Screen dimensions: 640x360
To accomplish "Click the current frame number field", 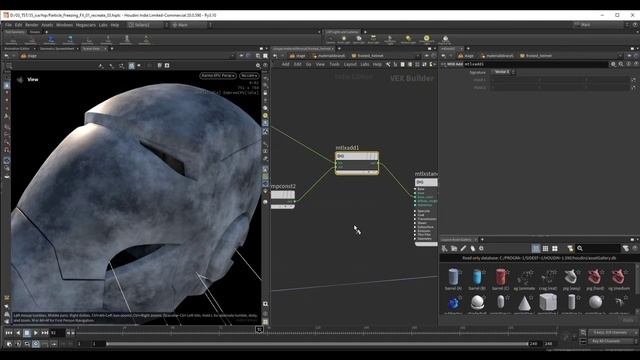I will click(x=58, y=333).
